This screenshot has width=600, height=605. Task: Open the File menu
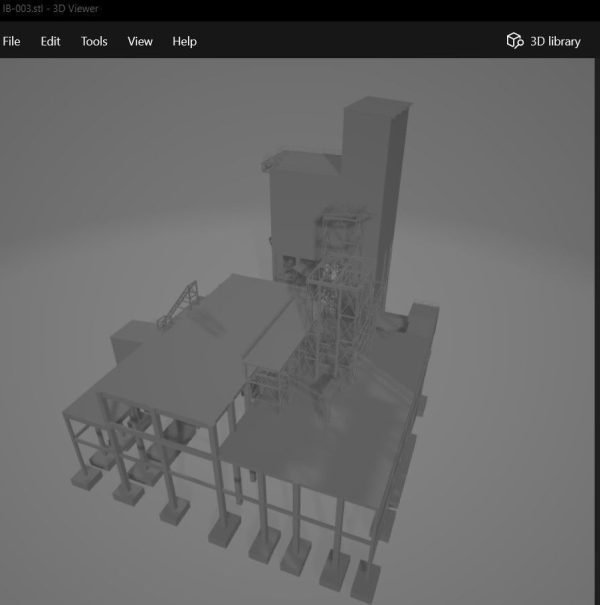11,41
